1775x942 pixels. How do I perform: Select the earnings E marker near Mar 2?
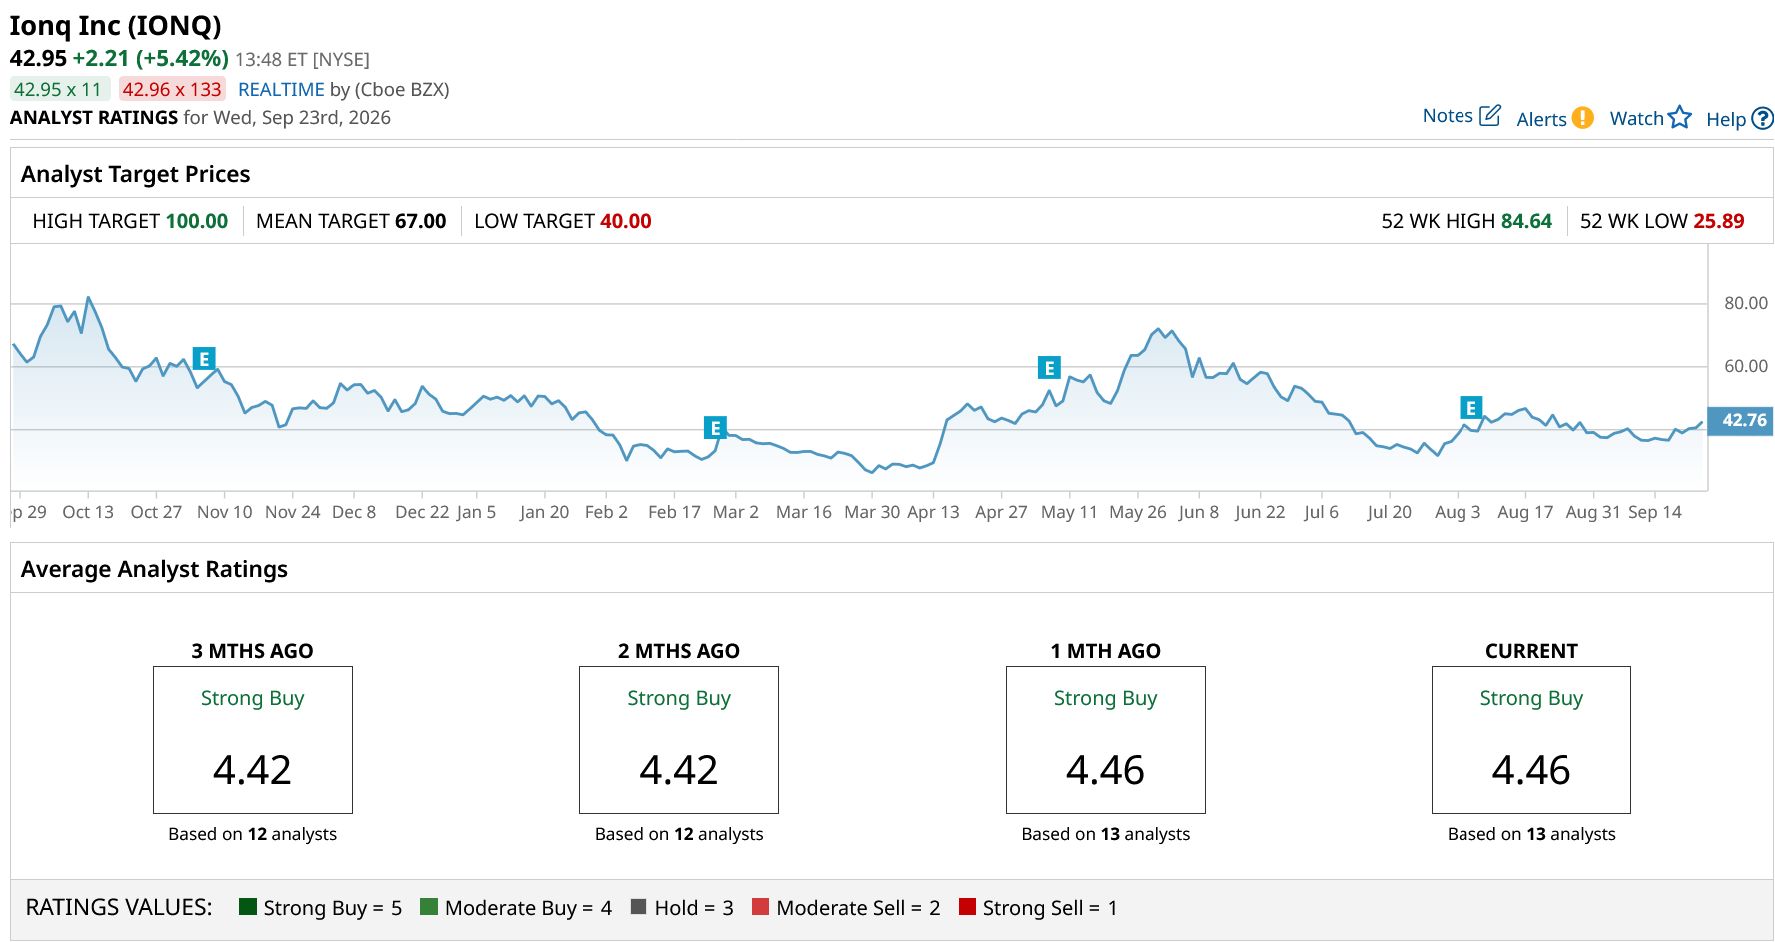click(715, 428)
